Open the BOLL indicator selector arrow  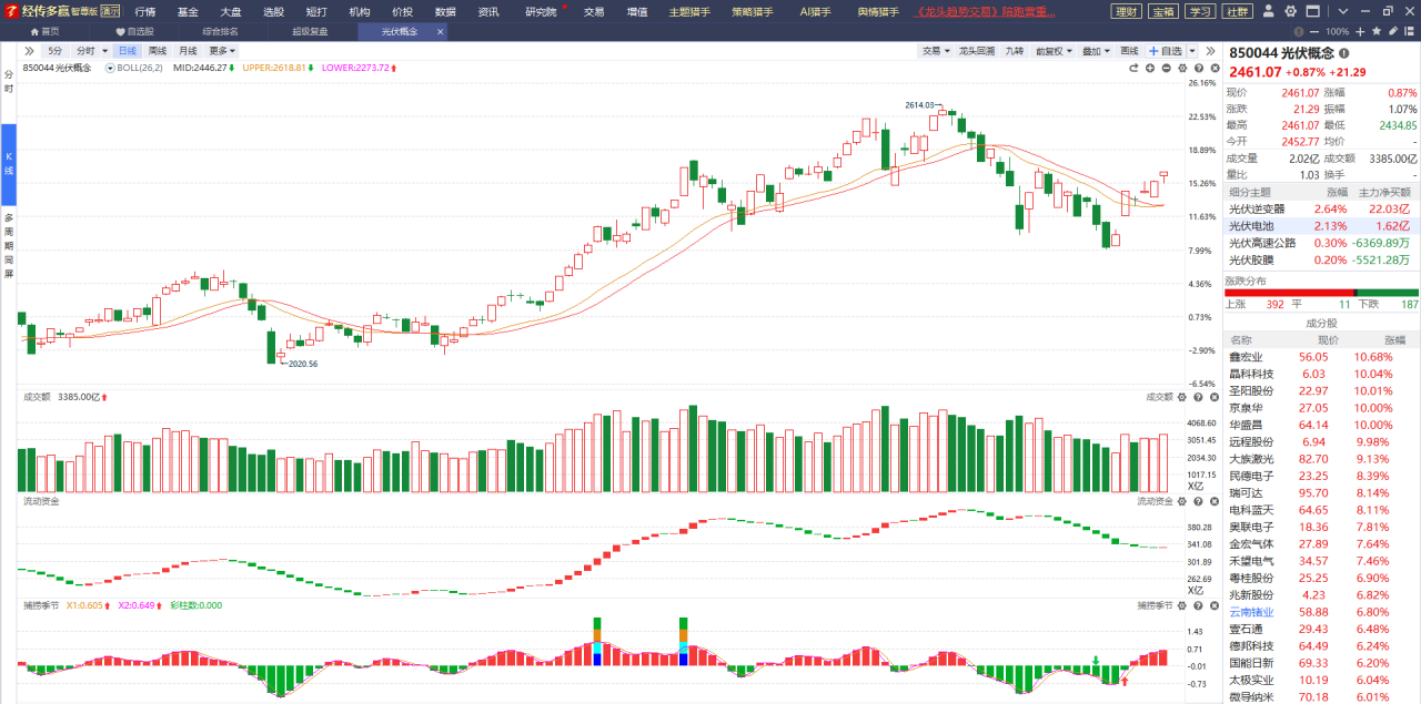pyautogui.click(x=110, y=68)
